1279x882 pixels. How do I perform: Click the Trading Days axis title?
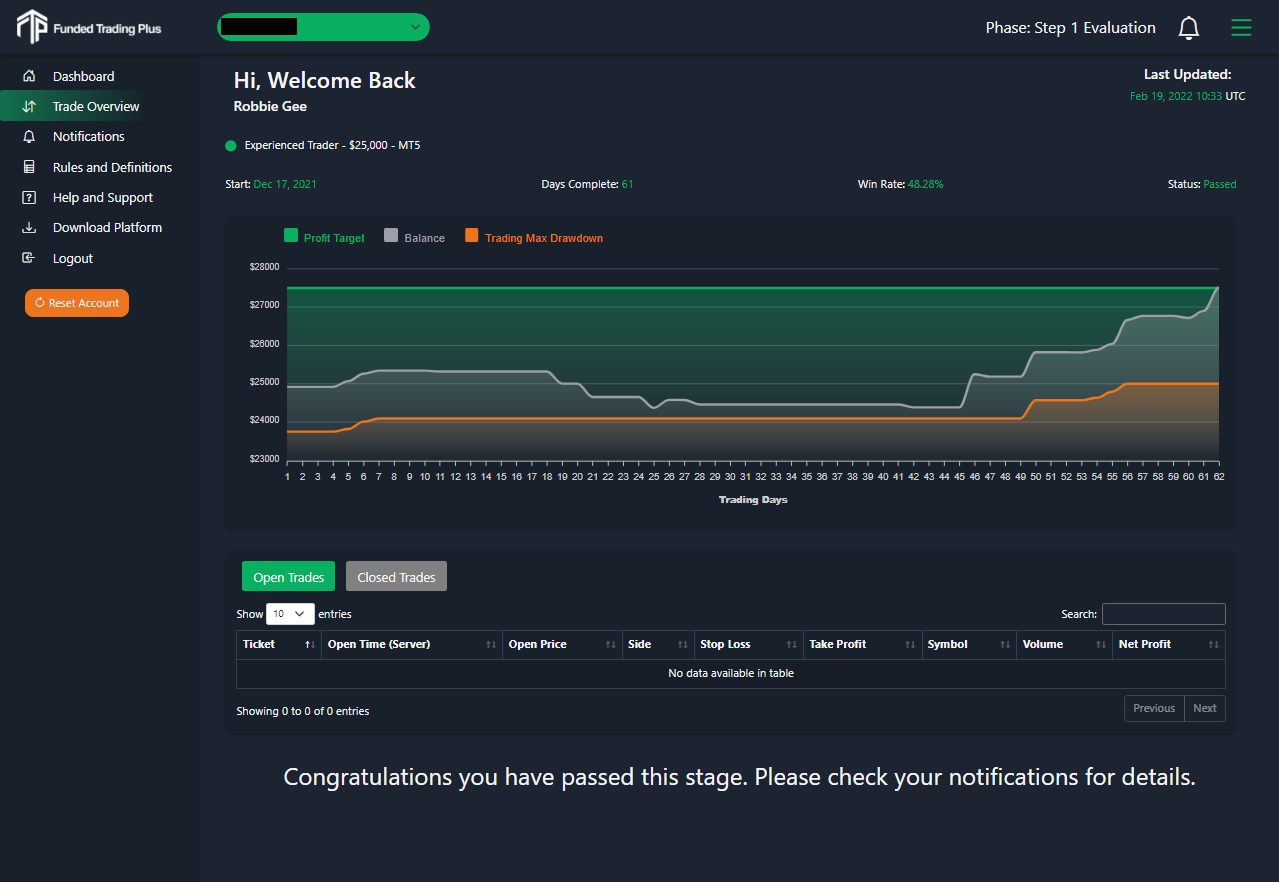pyautogui.click(x=753, y=500)
